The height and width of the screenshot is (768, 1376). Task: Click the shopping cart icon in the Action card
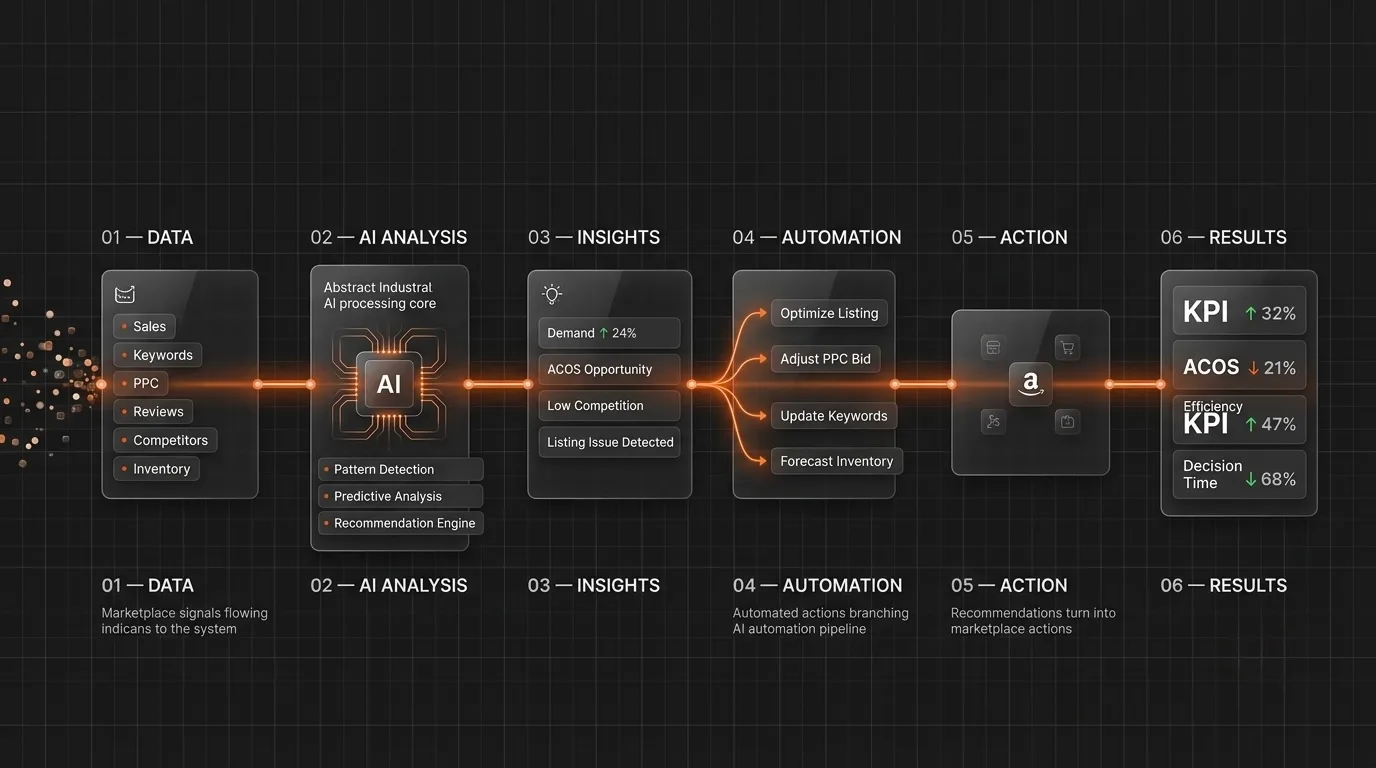coord(1067,347)
